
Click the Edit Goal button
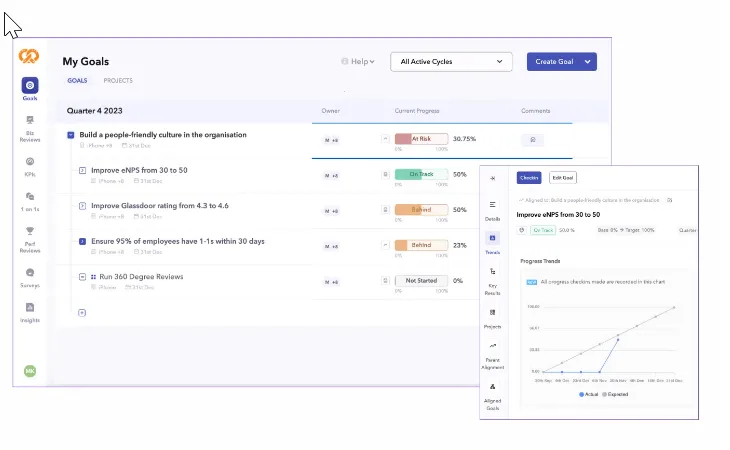[562, 178]
